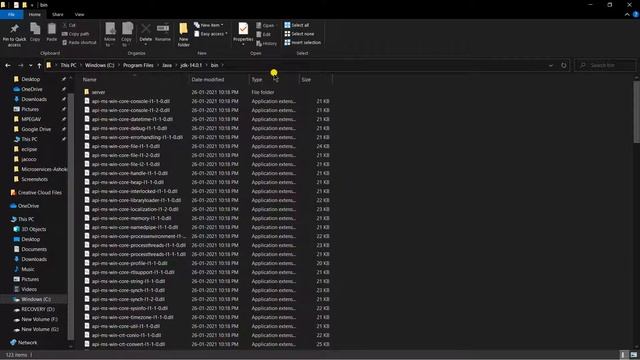Click Edit in the Open group
Screen dimensions: 640x360
(x=263, y=34)
